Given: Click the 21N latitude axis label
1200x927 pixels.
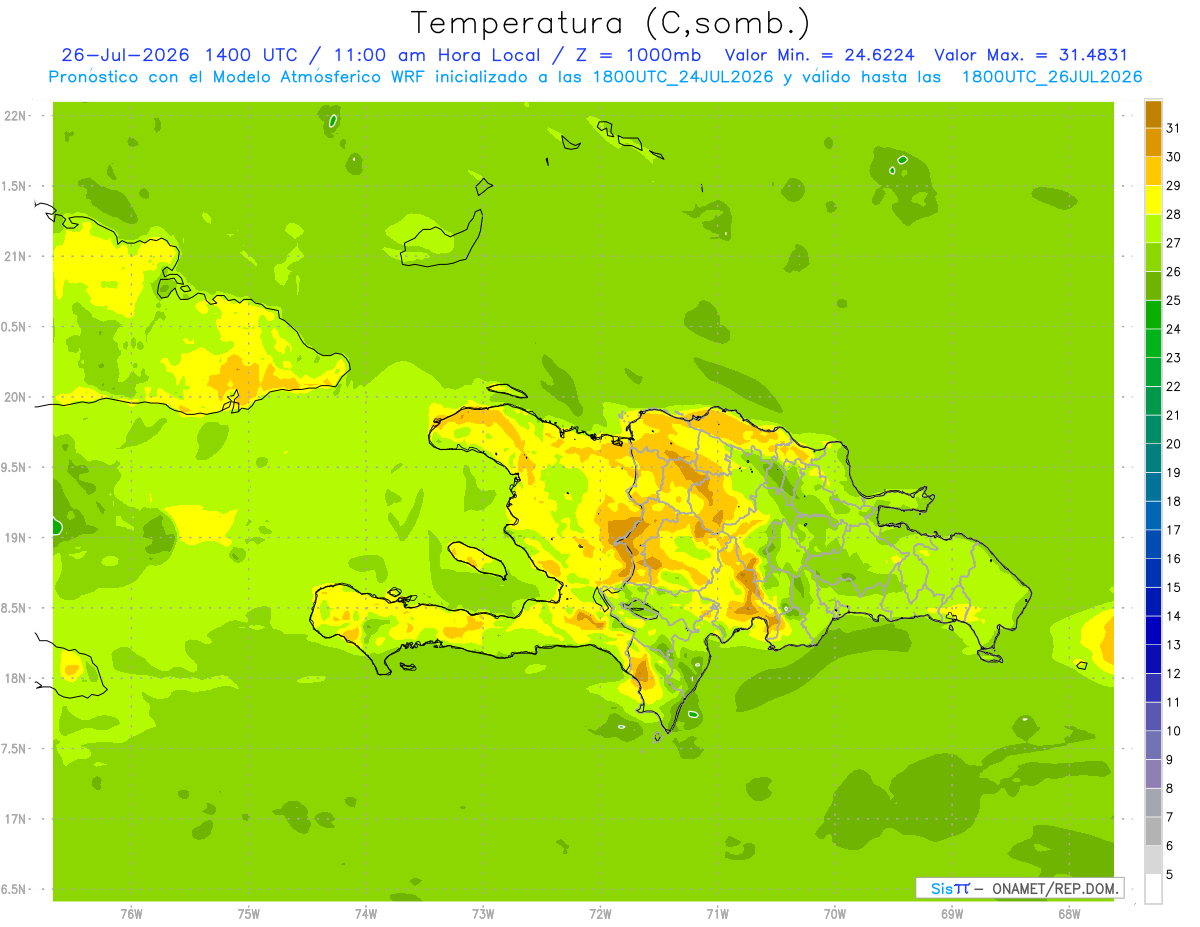Looking at the screenshot, I should (x=17, y=256).
